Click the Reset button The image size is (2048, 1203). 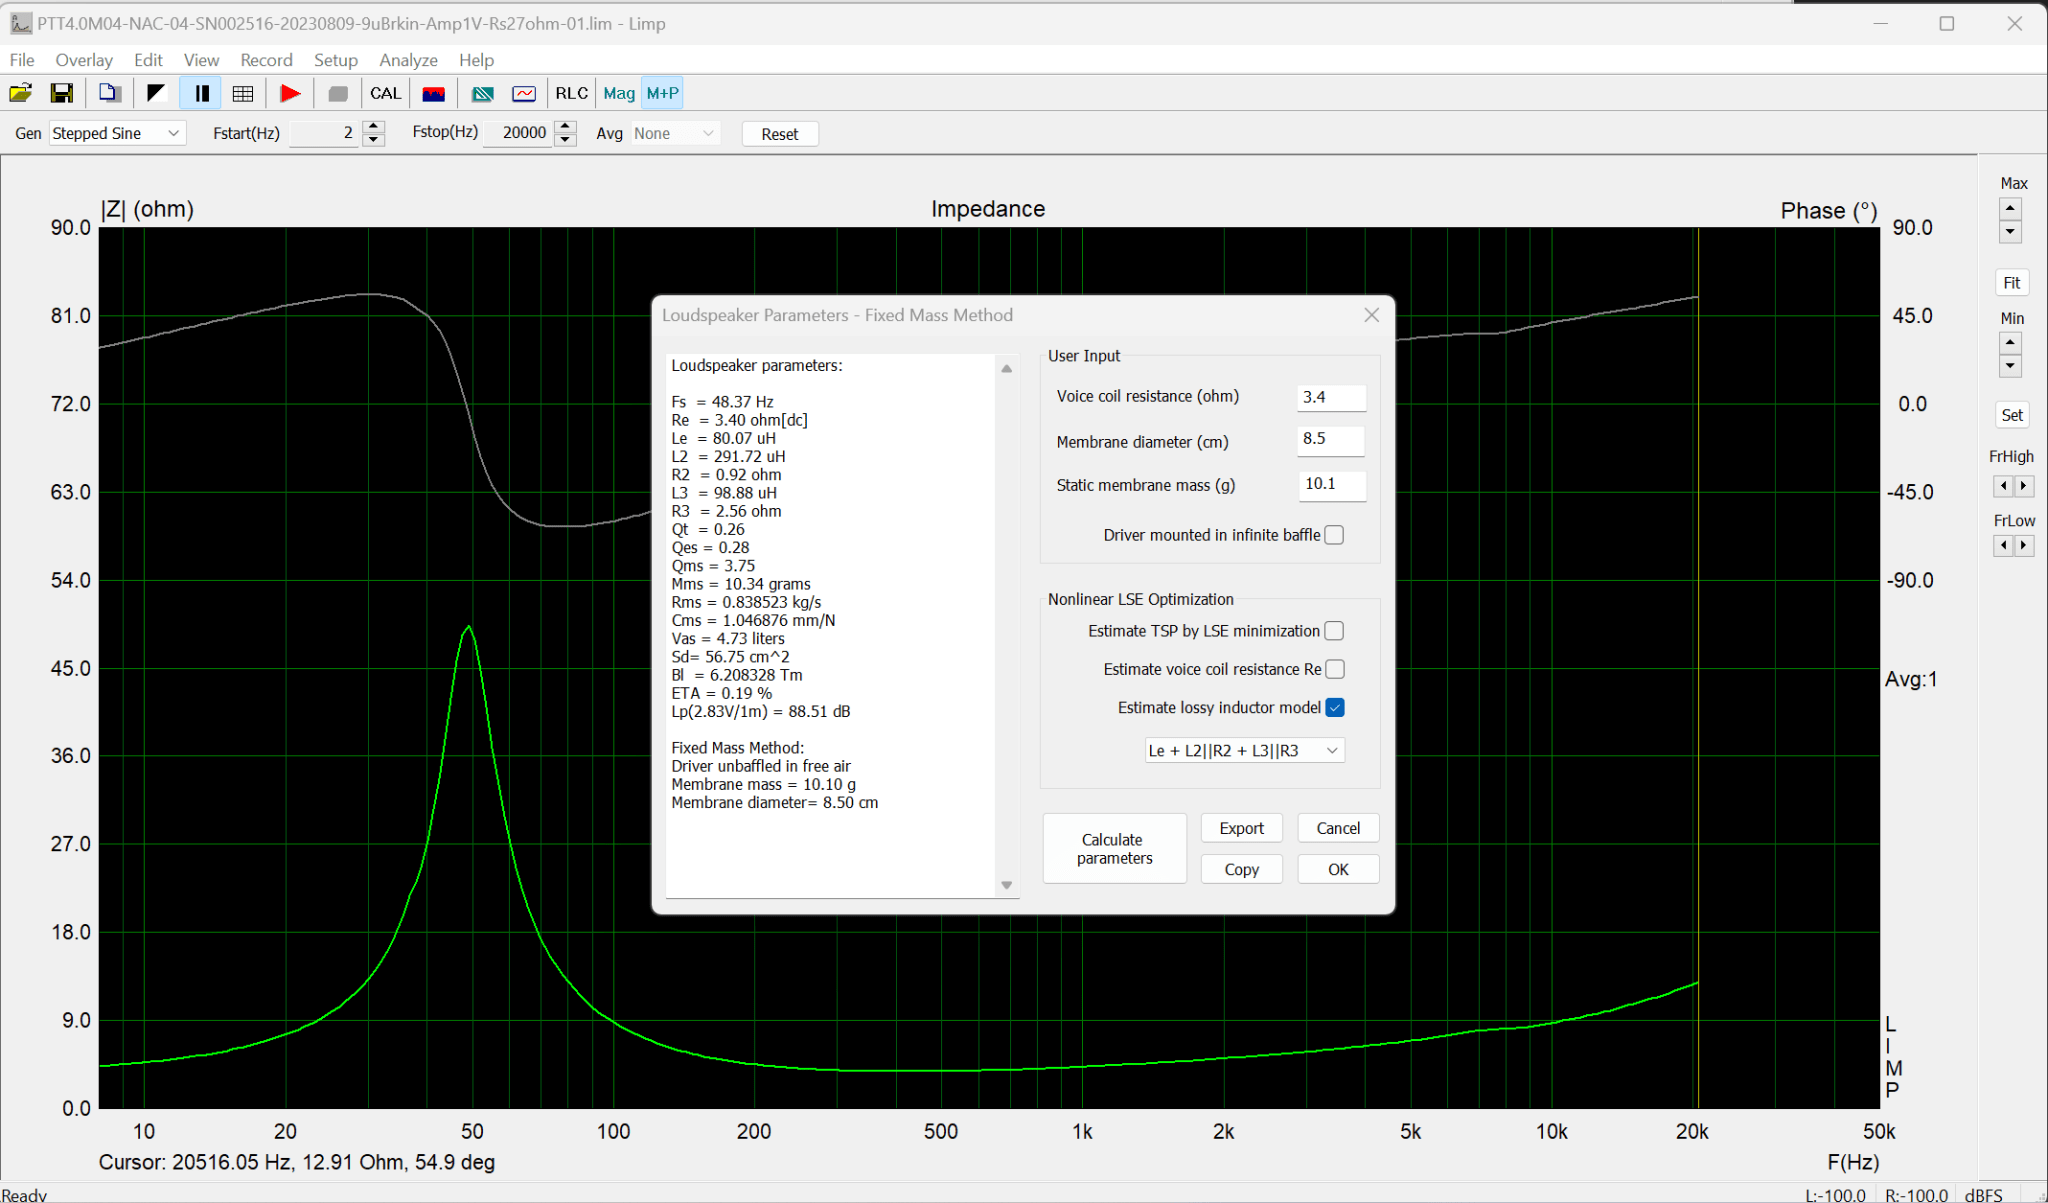[780, 134]
